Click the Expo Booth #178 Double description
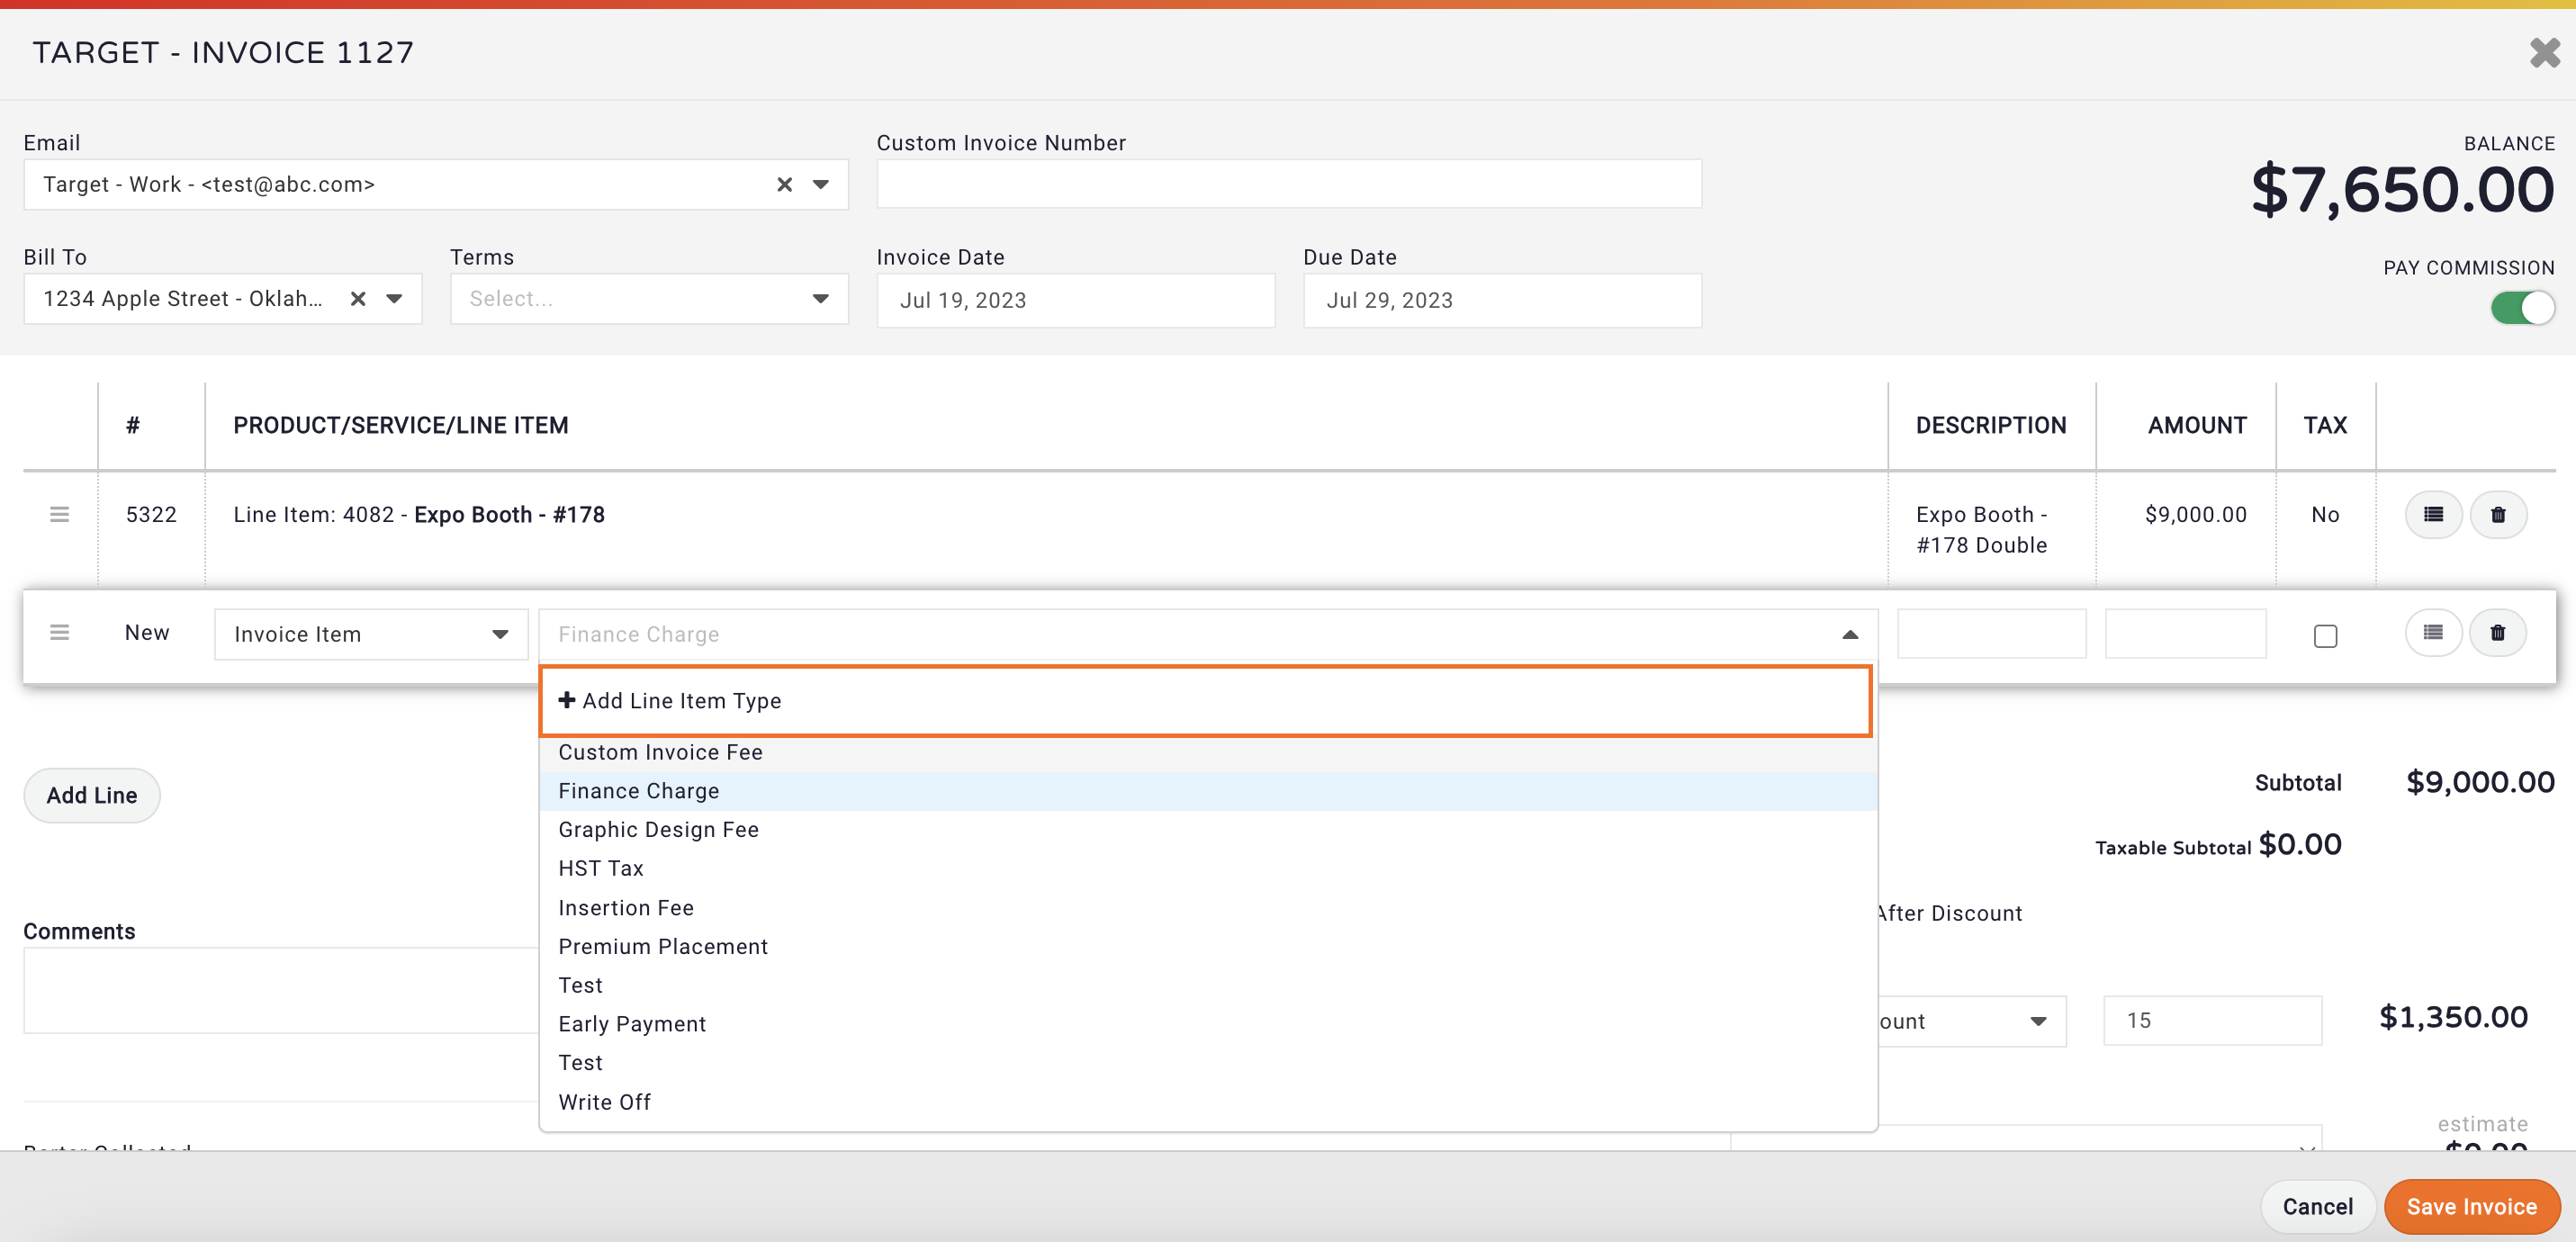The image size is (2576, 1242). [1981, 530]
